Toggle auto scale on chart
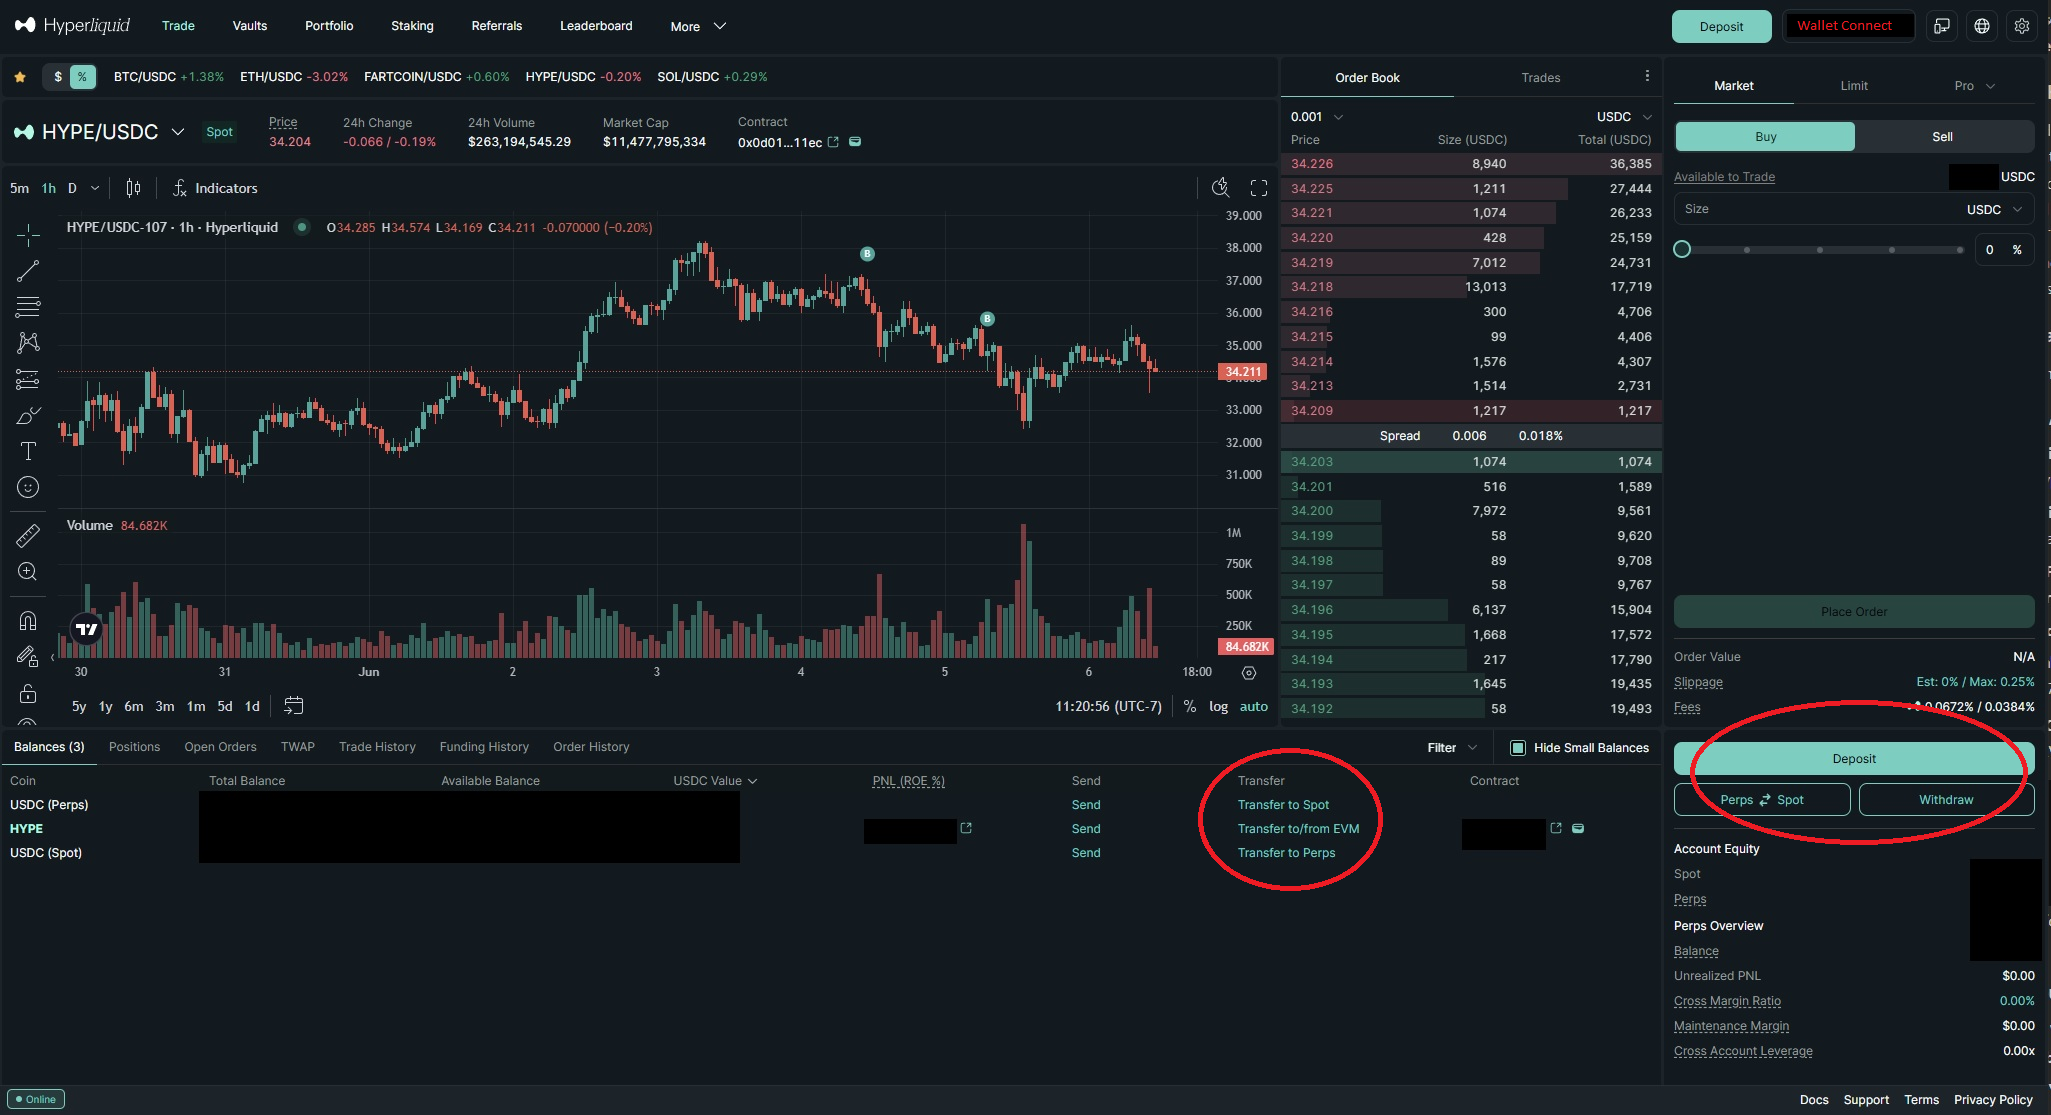This screenshot has height=1115, width=2051. (1254, 706)
